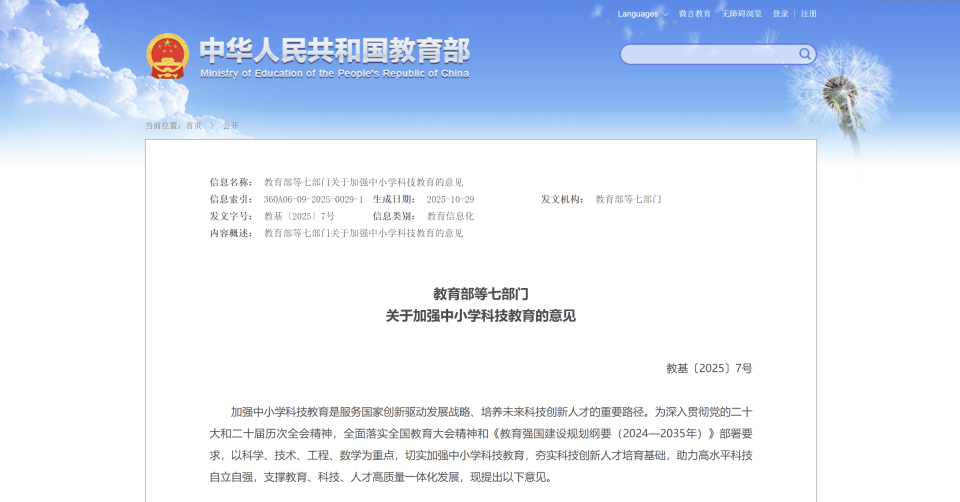The height and width of the screenshot is (502, 960).
Task: Click the English Ministry of Education subtitle
Action: pyautogui.click(x=334, y=74)
